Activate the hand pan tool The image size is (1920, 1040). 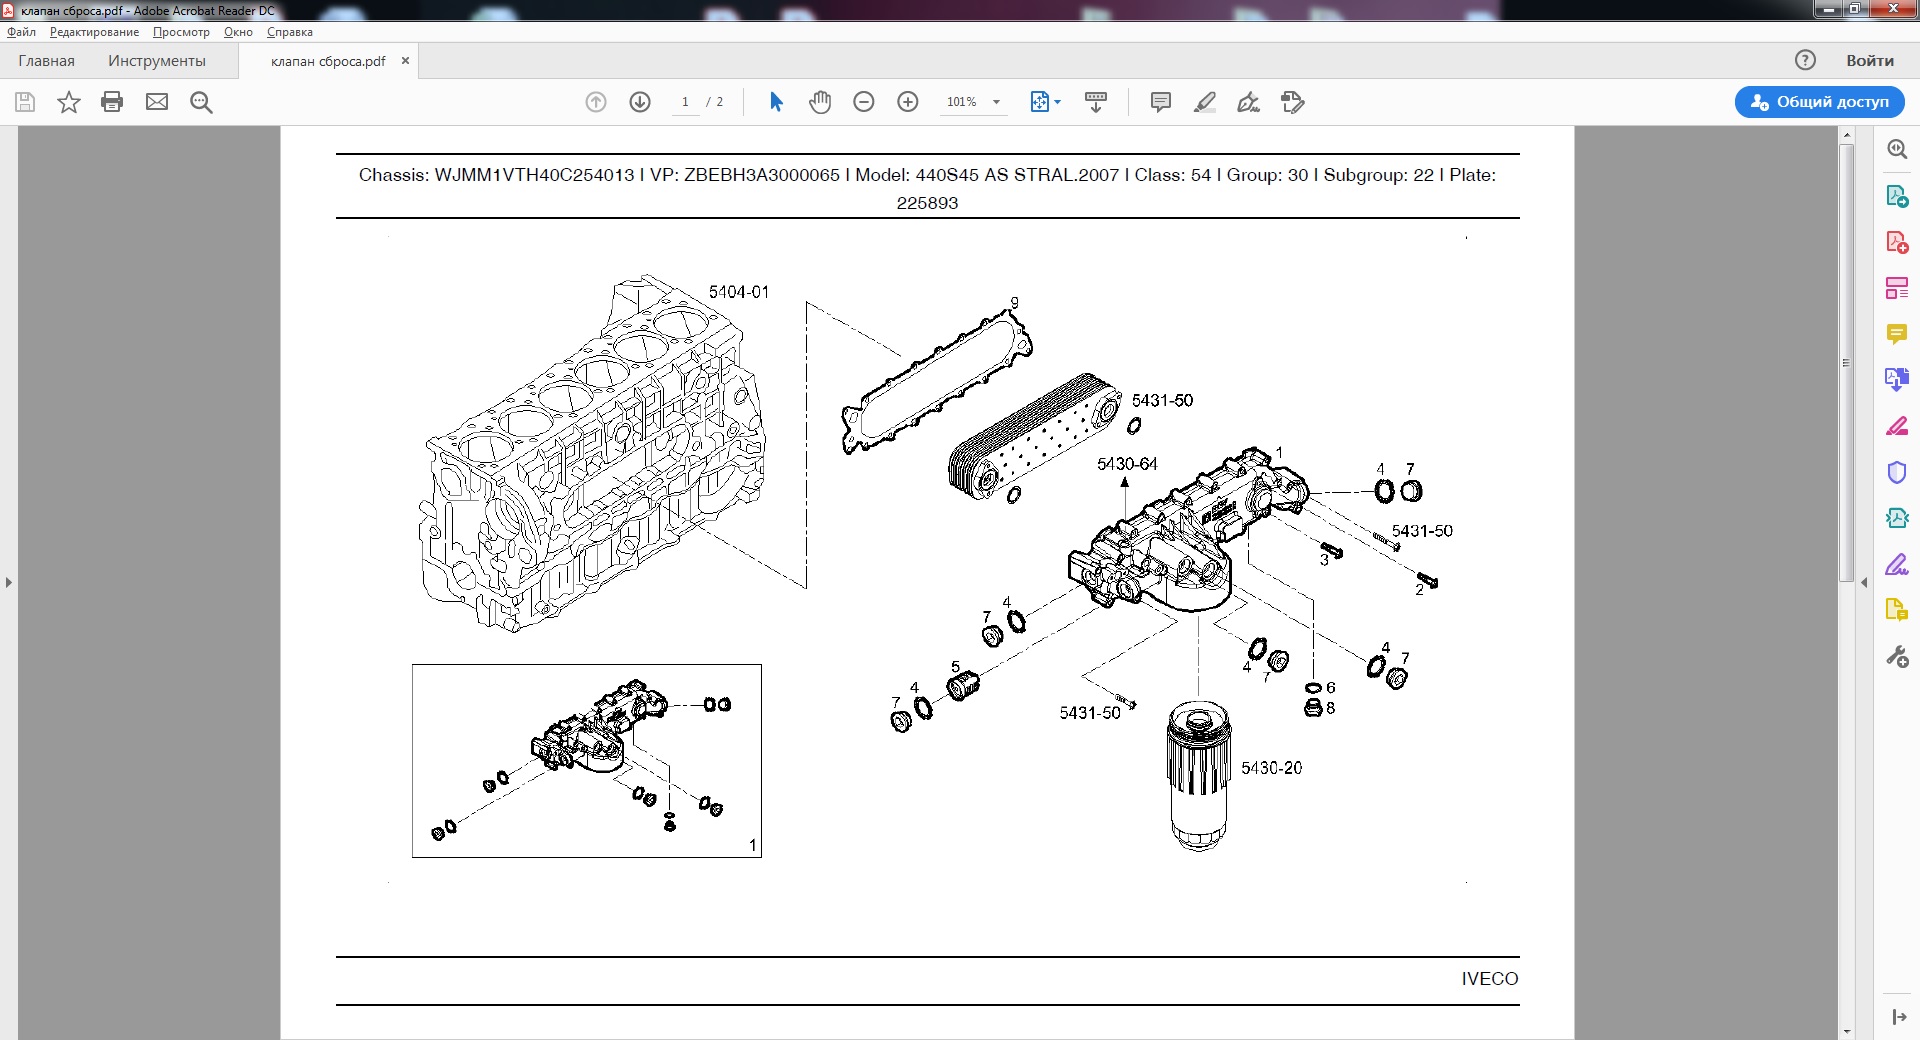click(x=820, y=102)
